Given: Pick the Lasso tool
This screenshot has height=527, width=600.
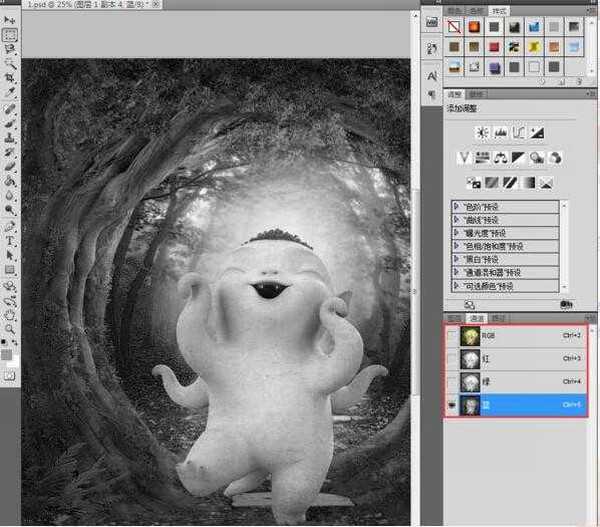Looking at the screenshot, I should click(10, 48).
